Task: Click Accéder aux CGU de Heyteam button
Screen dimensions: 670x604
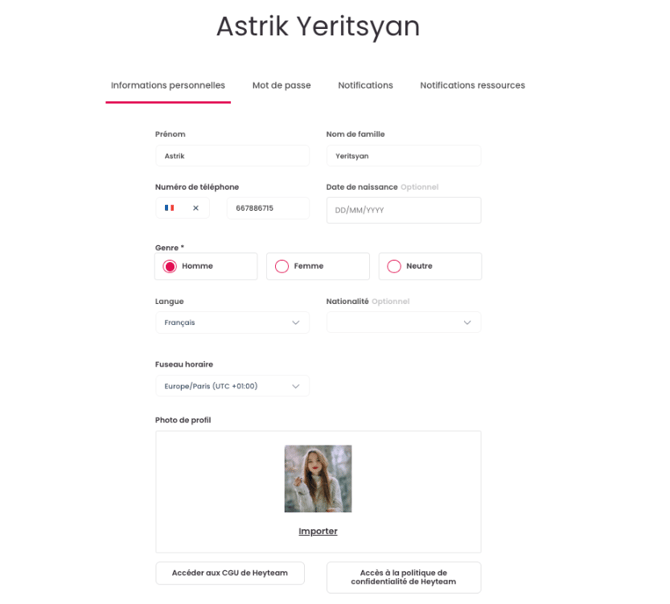Action: [x=230, y=573]
